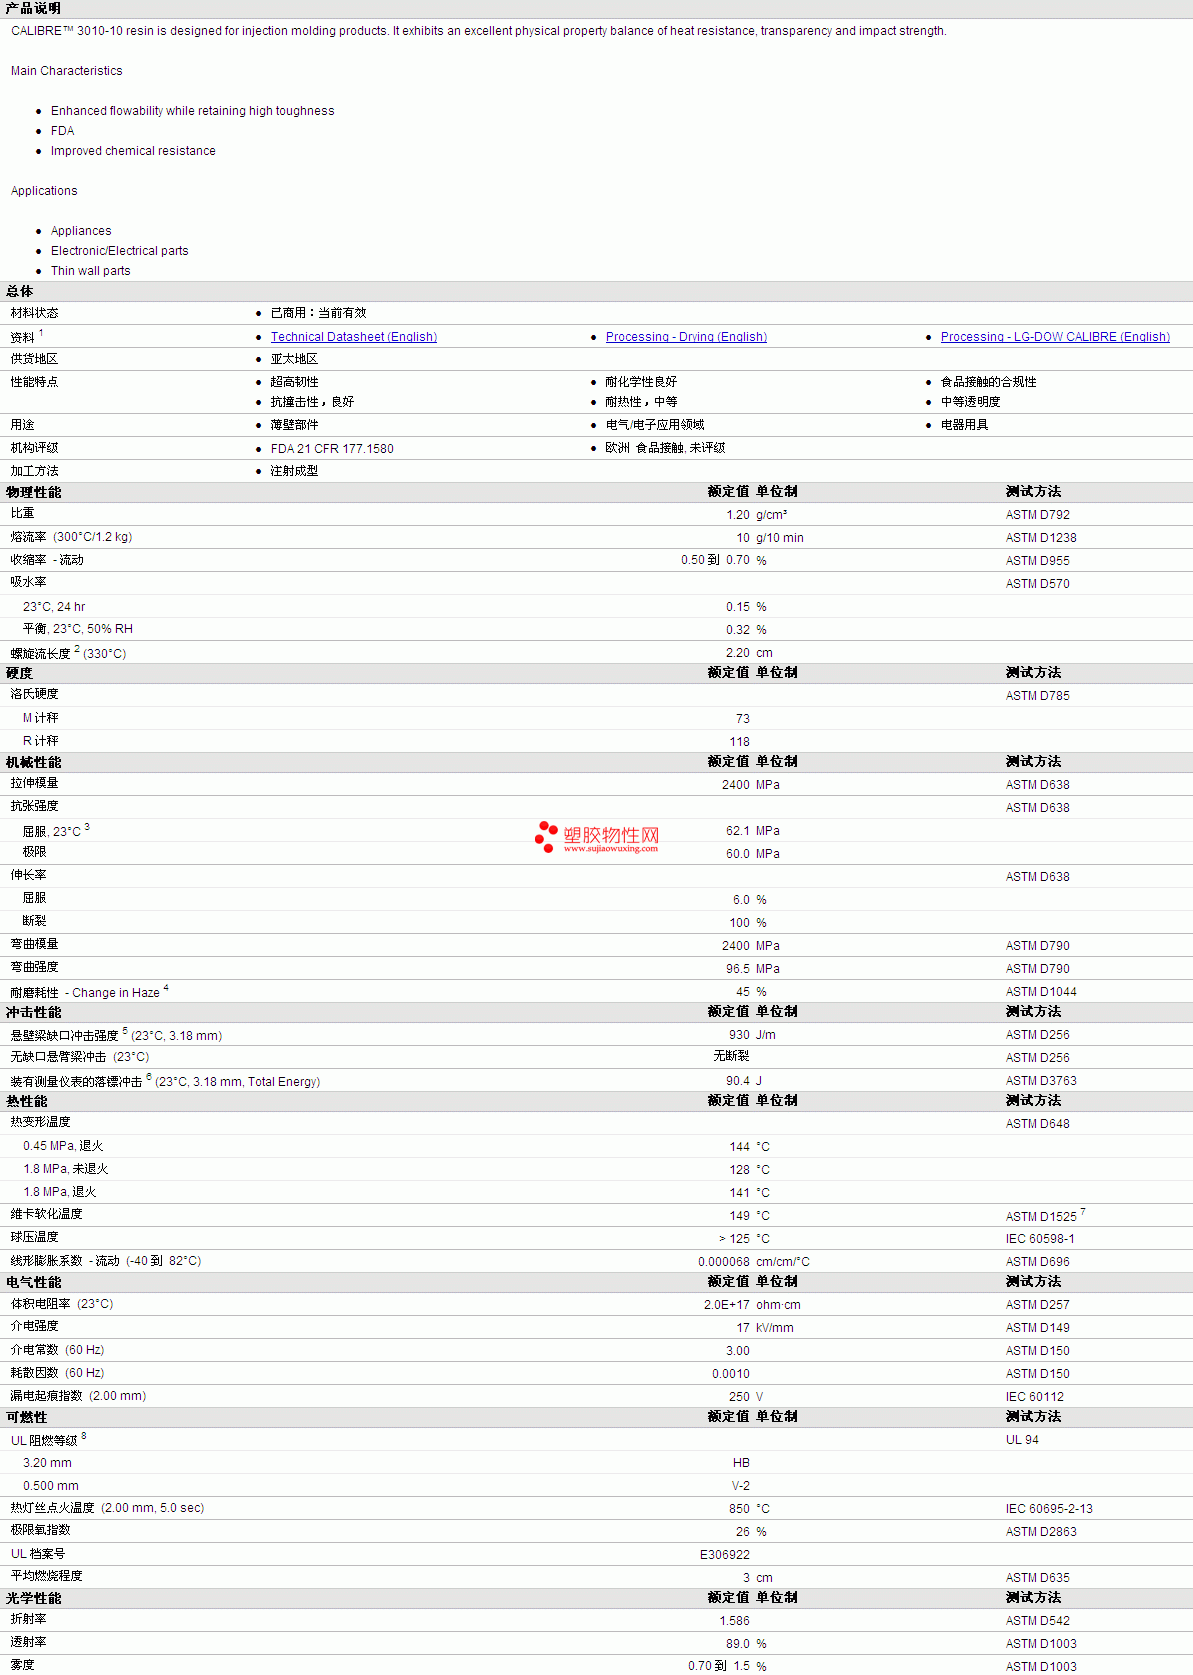Image resolution: width=1193 pixels, height=1675 pixels.
Task: Select the '冲击性能' section header
Action: [33, 1012]
